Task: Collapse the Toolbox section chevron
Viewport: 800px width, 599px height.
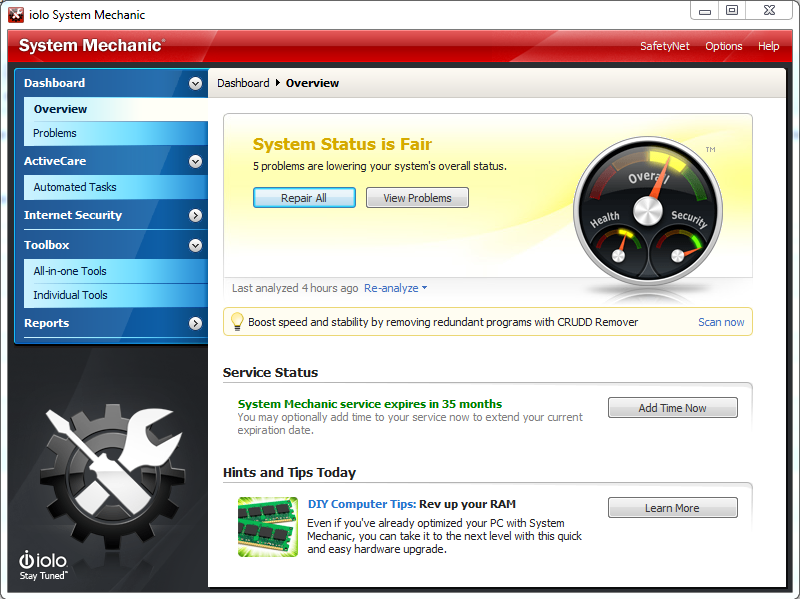Action: (195, 245)
